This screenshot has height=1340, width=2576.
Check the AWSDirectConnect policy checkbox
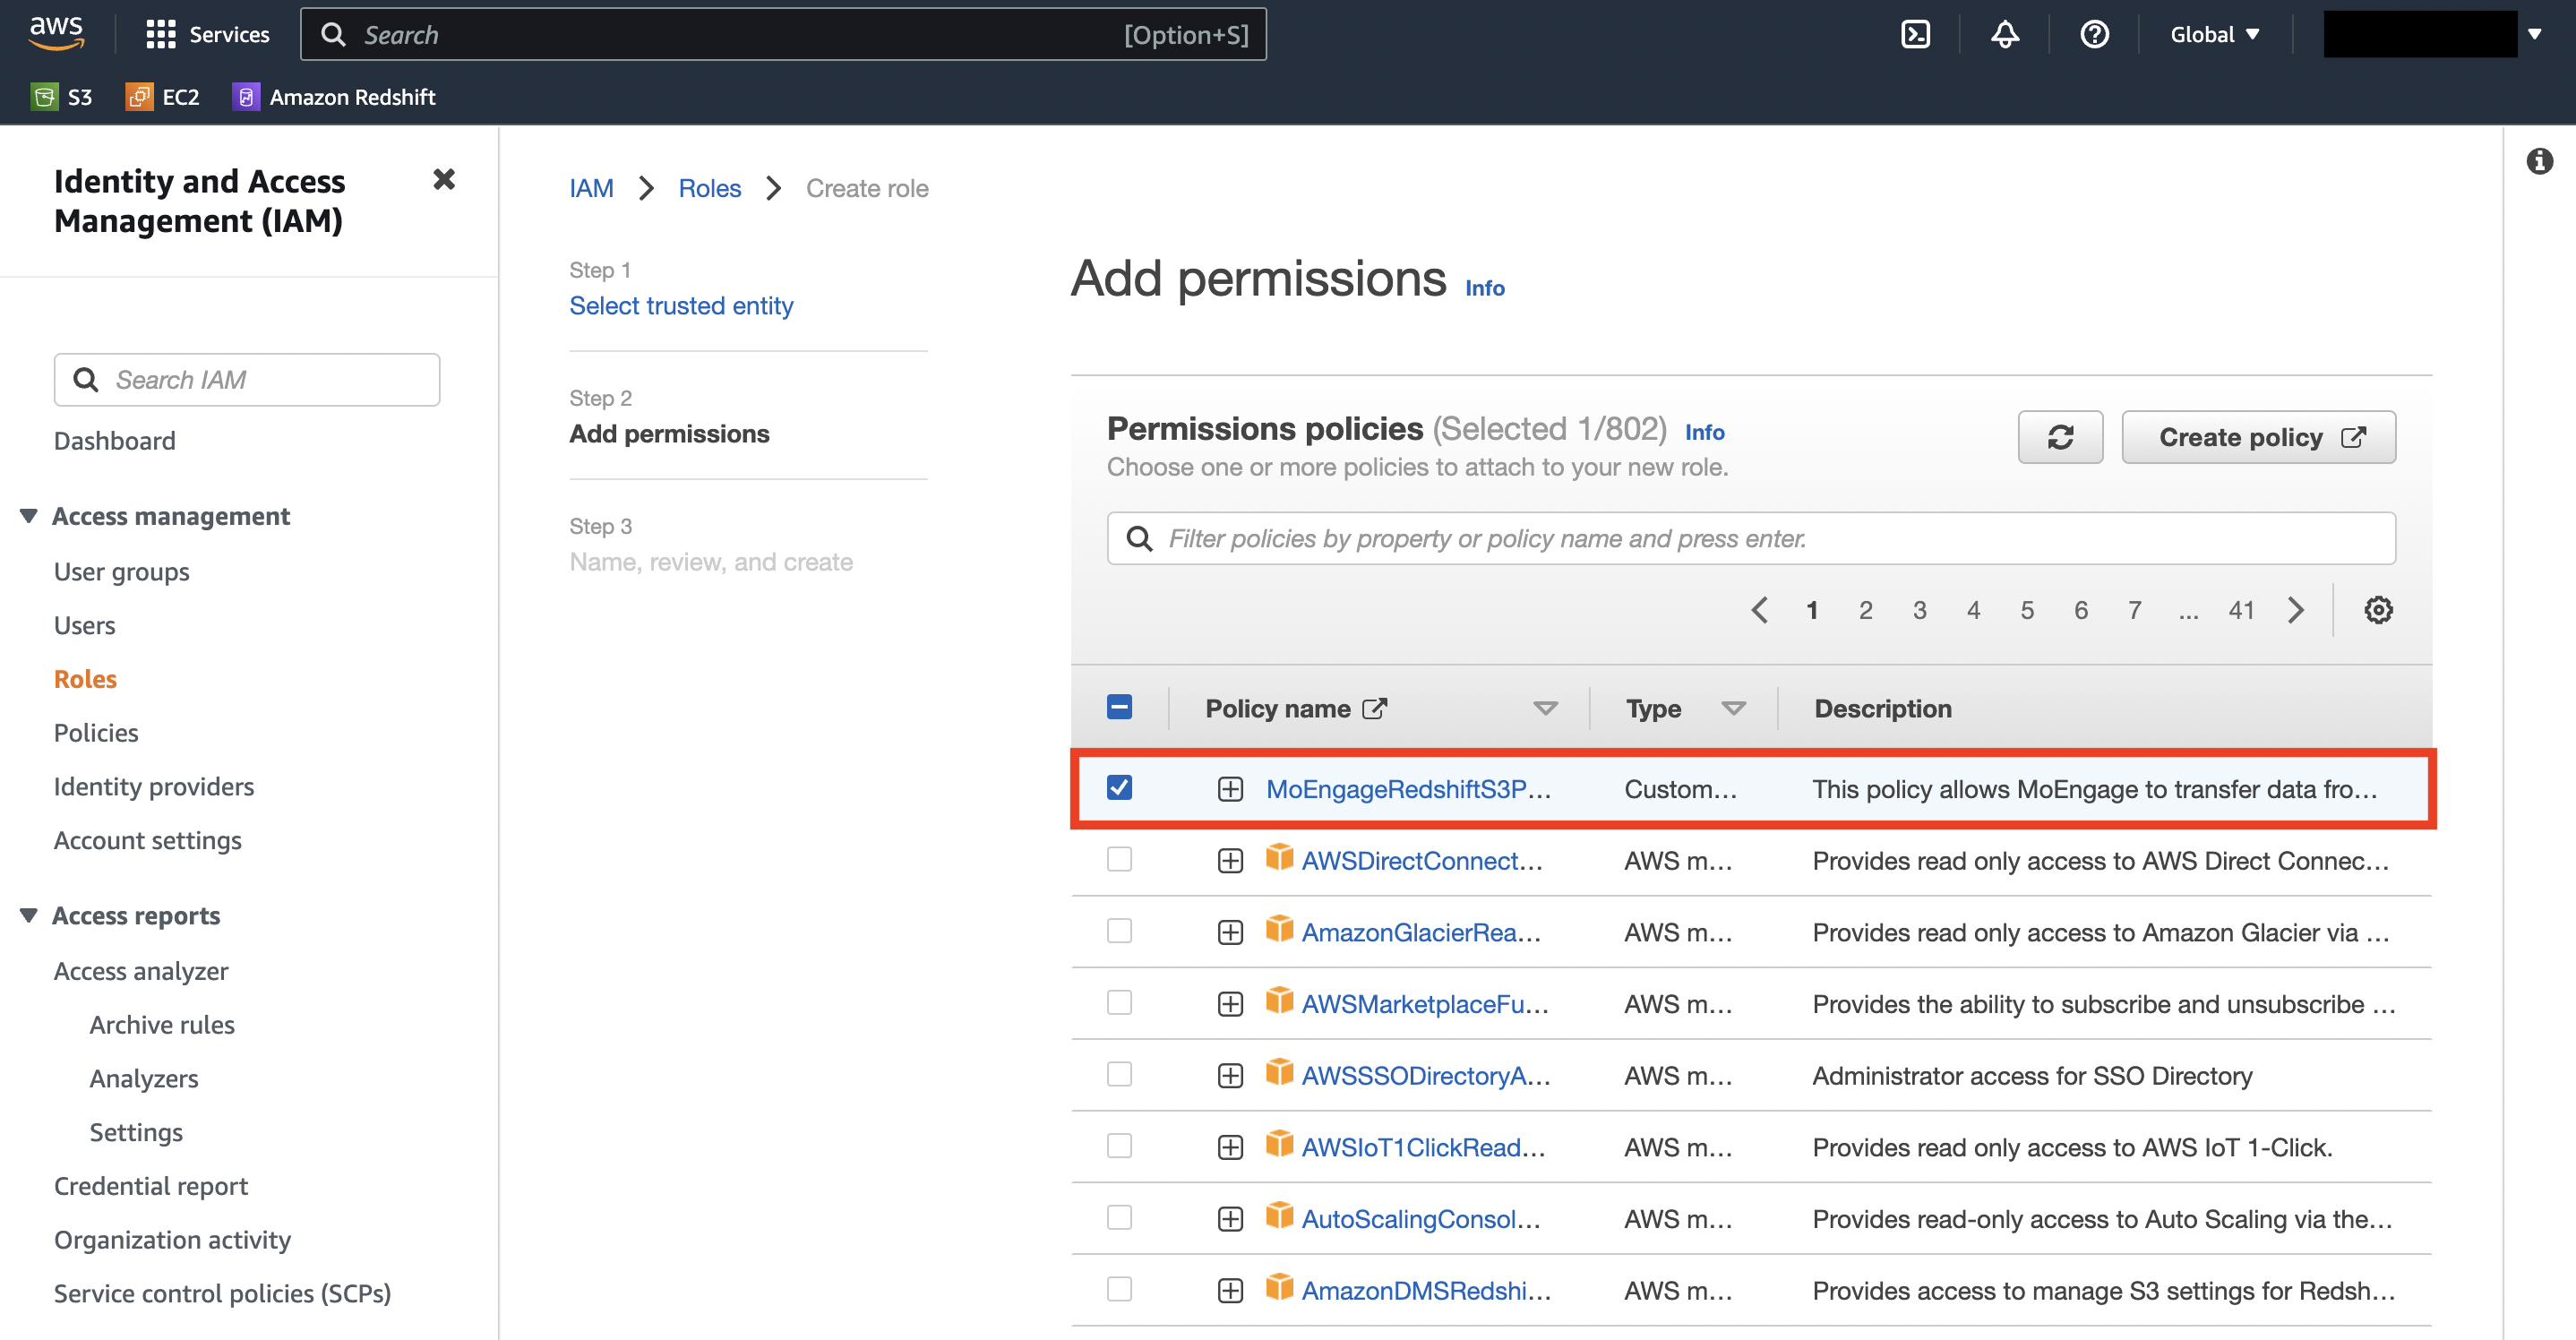click(1119, 860)
